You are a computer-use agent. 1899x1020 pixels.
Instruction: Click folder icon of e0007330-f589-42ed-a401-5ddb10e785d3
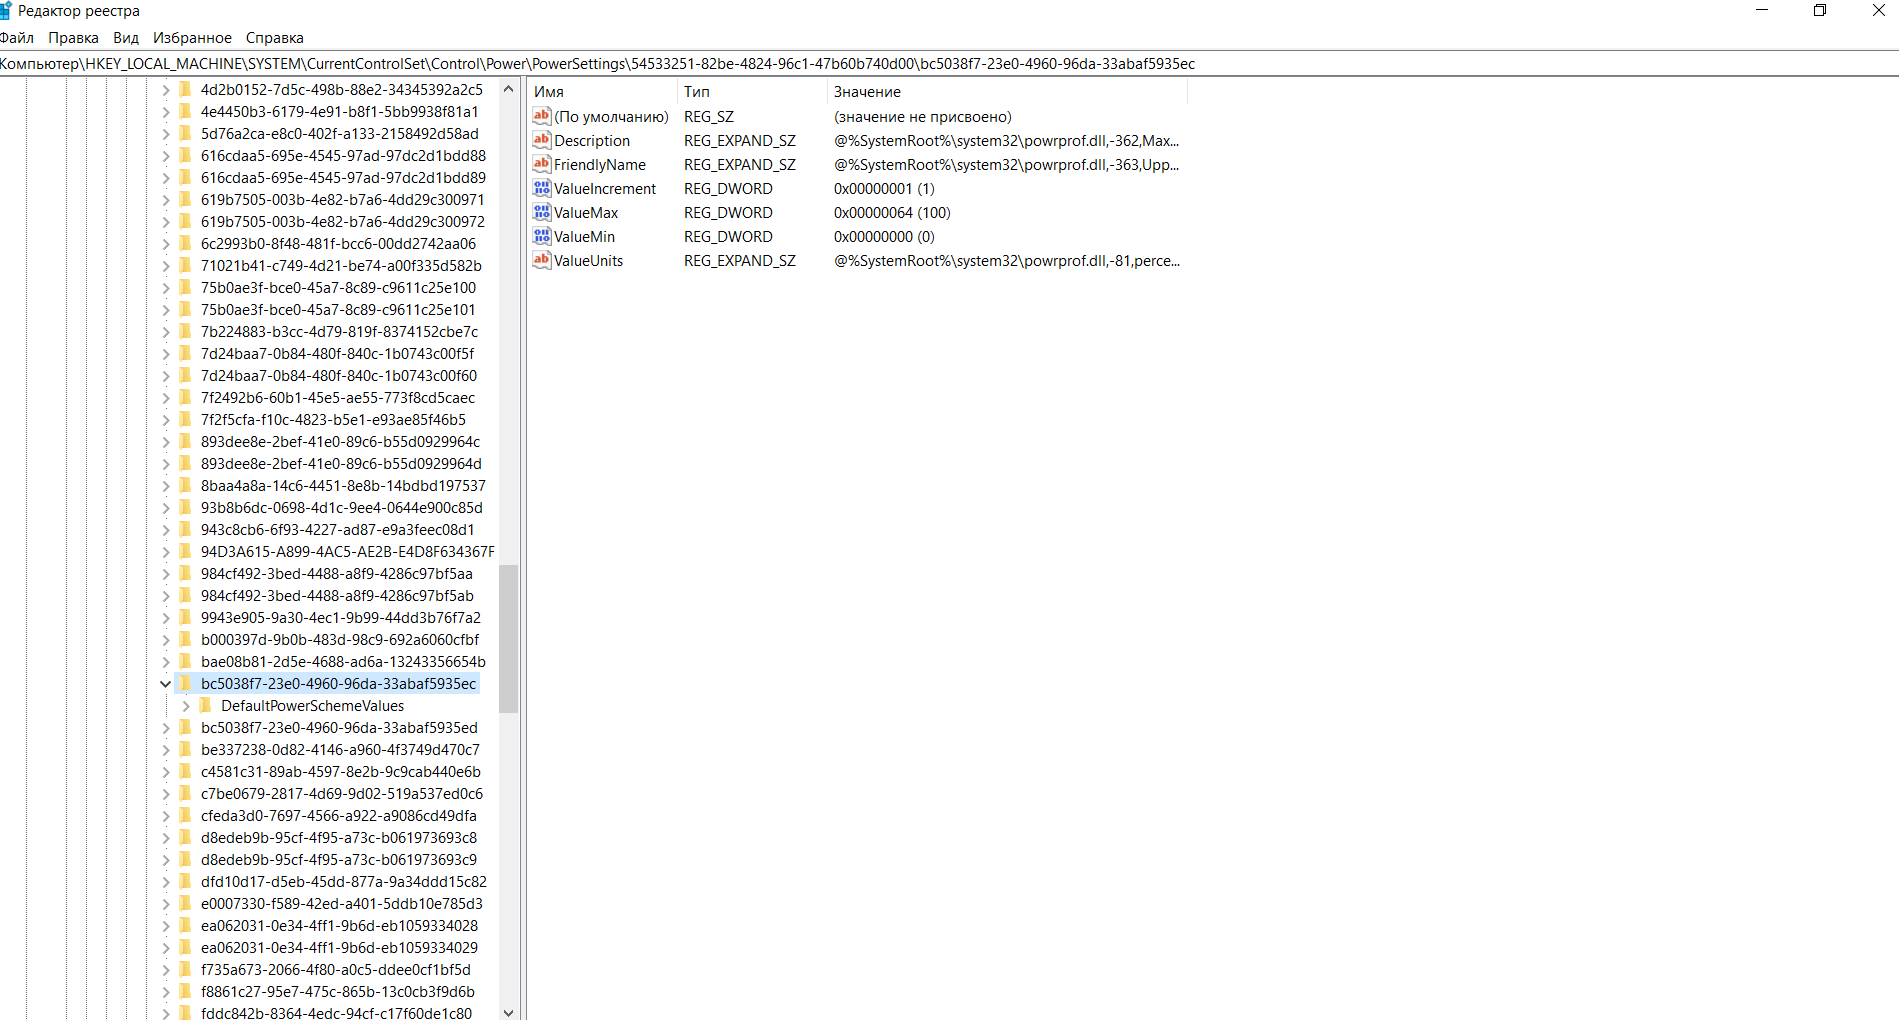[x=185, y=903]
